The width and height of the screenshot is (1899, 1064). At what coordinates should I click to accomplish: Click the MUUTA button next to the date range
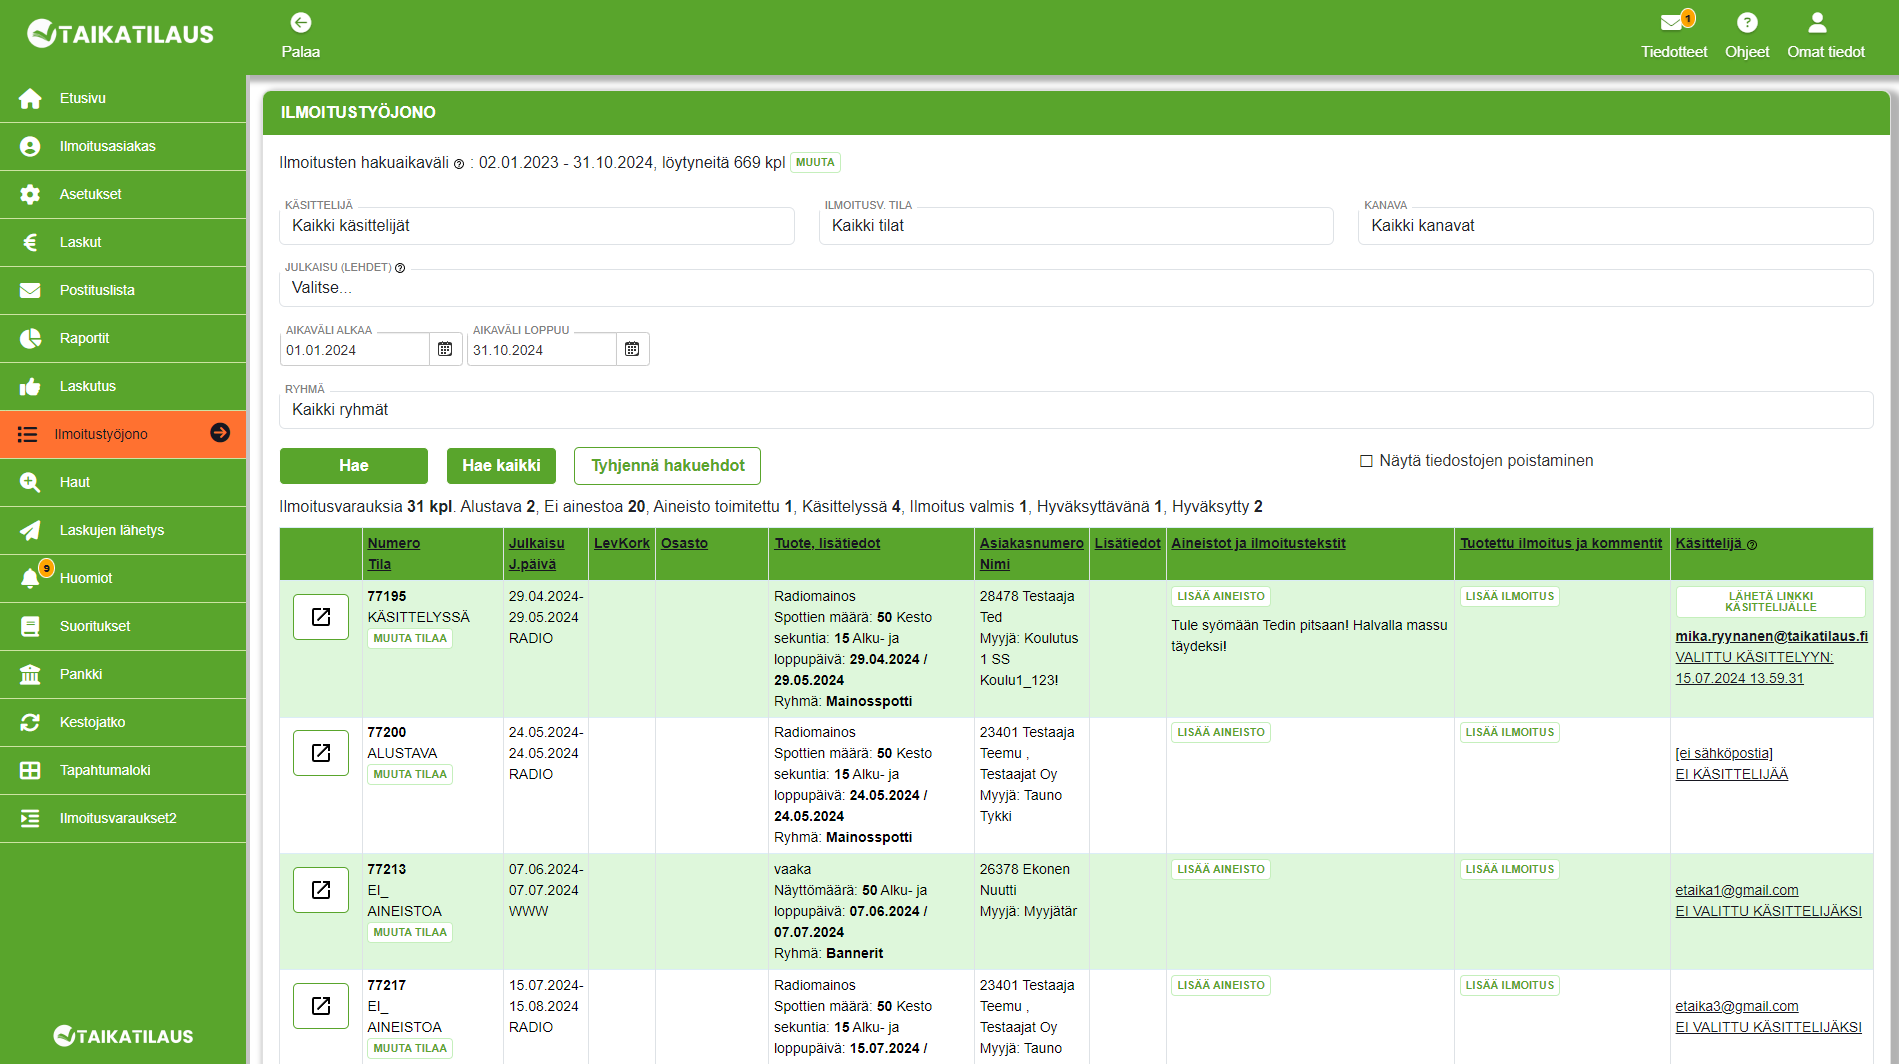coord(815,162)
